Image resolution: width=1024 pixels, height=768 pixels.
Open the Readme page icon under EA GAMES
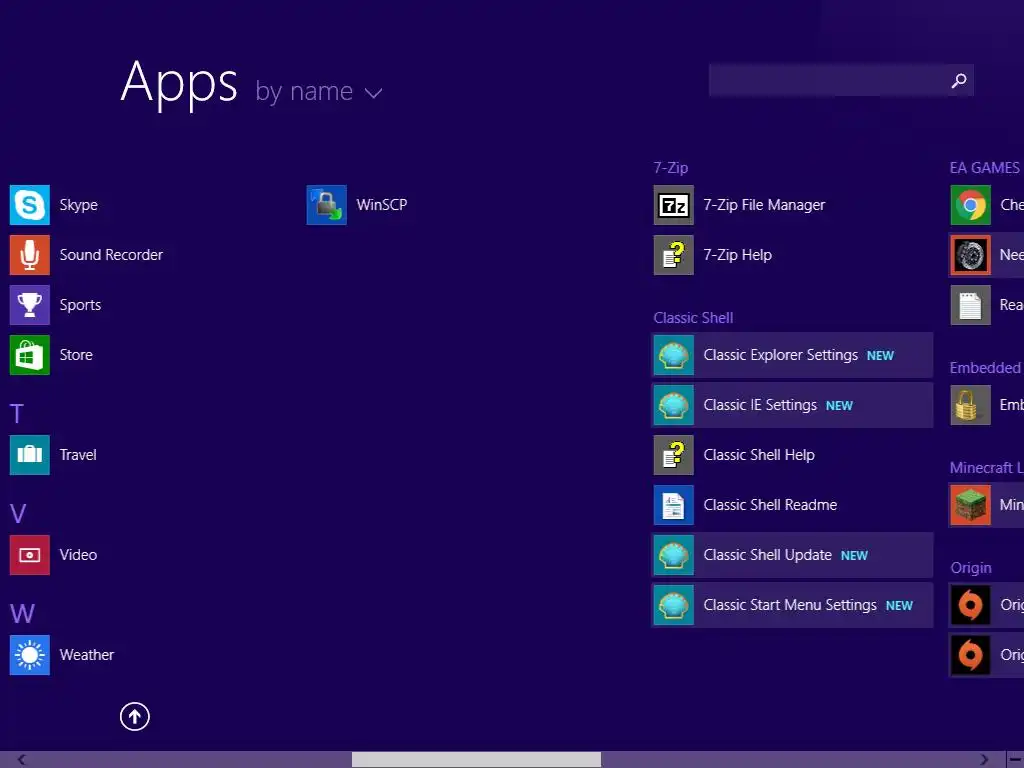[x=970, y=305]
